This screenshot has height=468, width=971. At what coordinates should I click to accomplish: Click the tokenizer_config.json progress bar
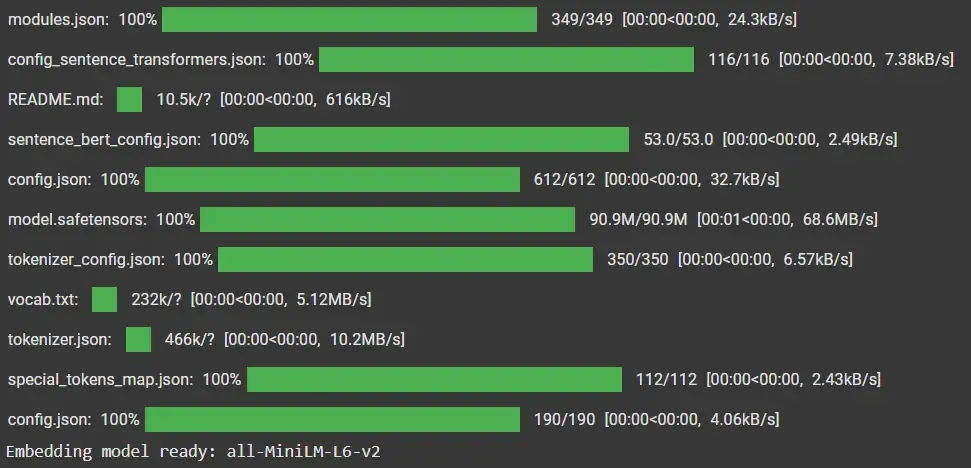pyautogui.click(x=405, y=260)
